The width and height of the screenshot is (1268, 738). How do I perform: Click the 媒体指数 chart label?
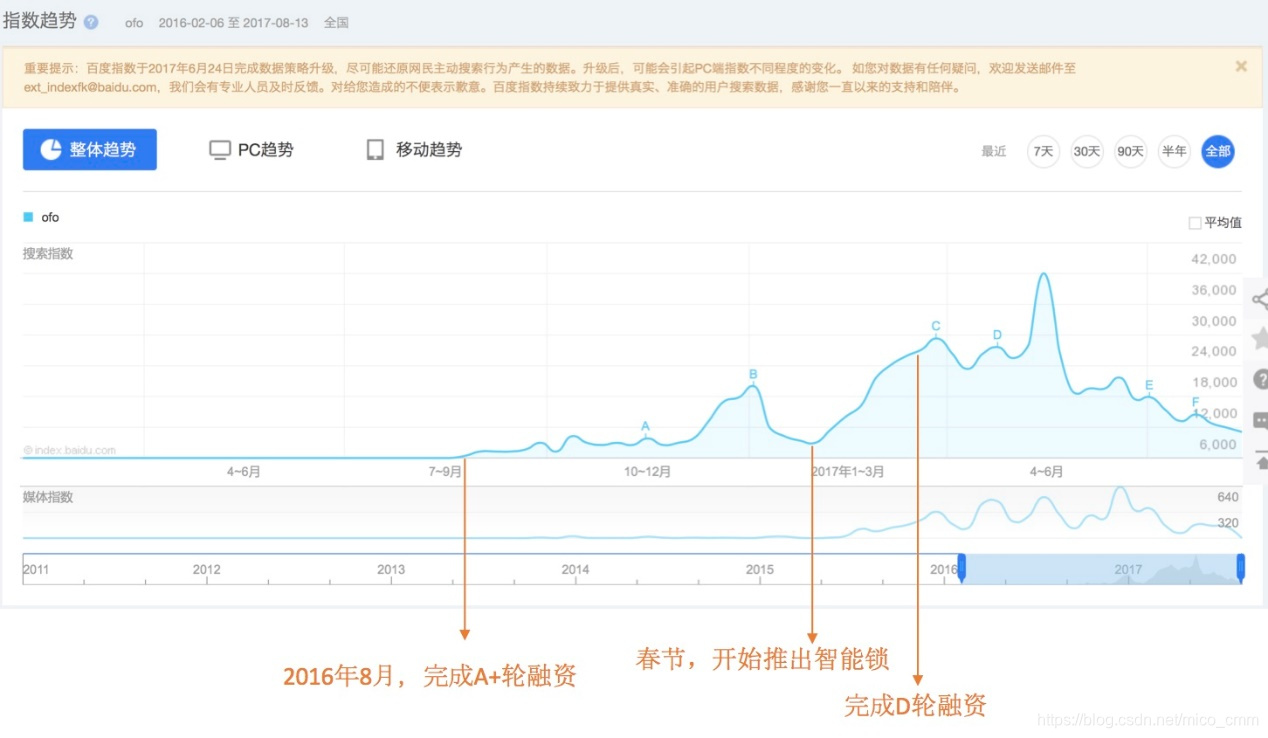coord(48,497)
